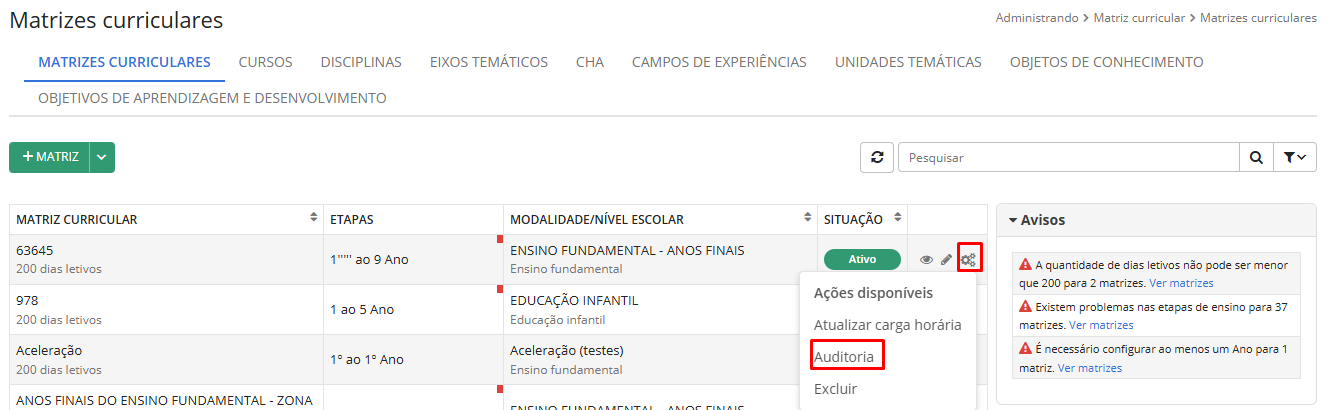Screen dimensions: 1325x410
Task: Click the refresh list icon button
Action: [x=877, y=158]
